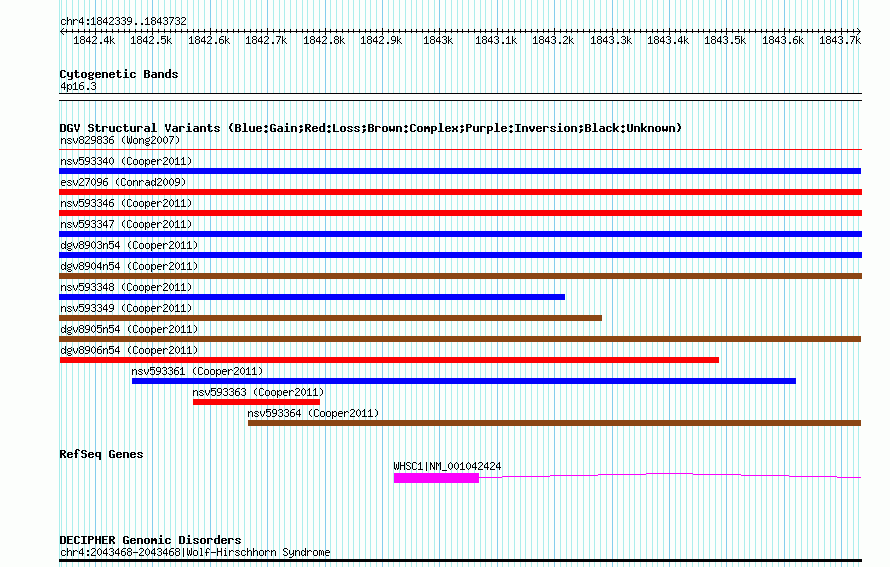
Task: Click the nsv593346 (Cooper2011) label
Action: (126, 203)
